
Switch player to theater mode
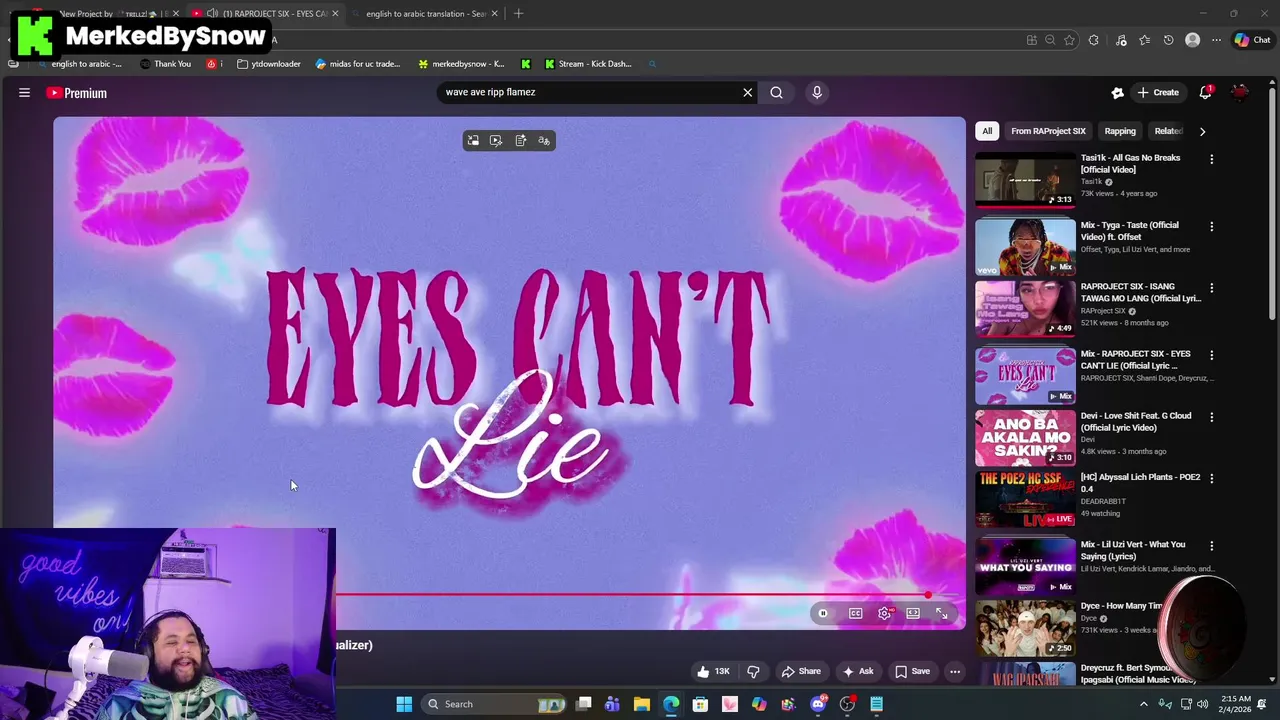pyautogui.click(x=913, y=614)
